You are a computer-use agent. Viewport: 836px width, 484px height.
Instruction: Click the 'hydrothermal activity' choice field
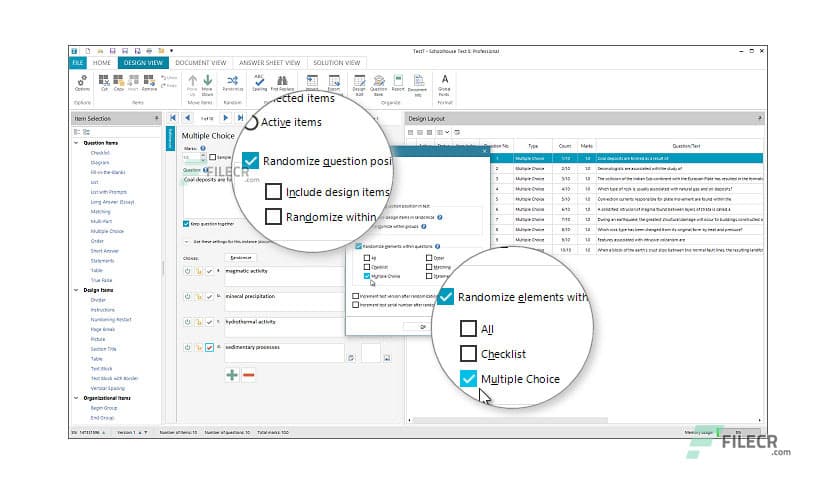pos(284,328)
